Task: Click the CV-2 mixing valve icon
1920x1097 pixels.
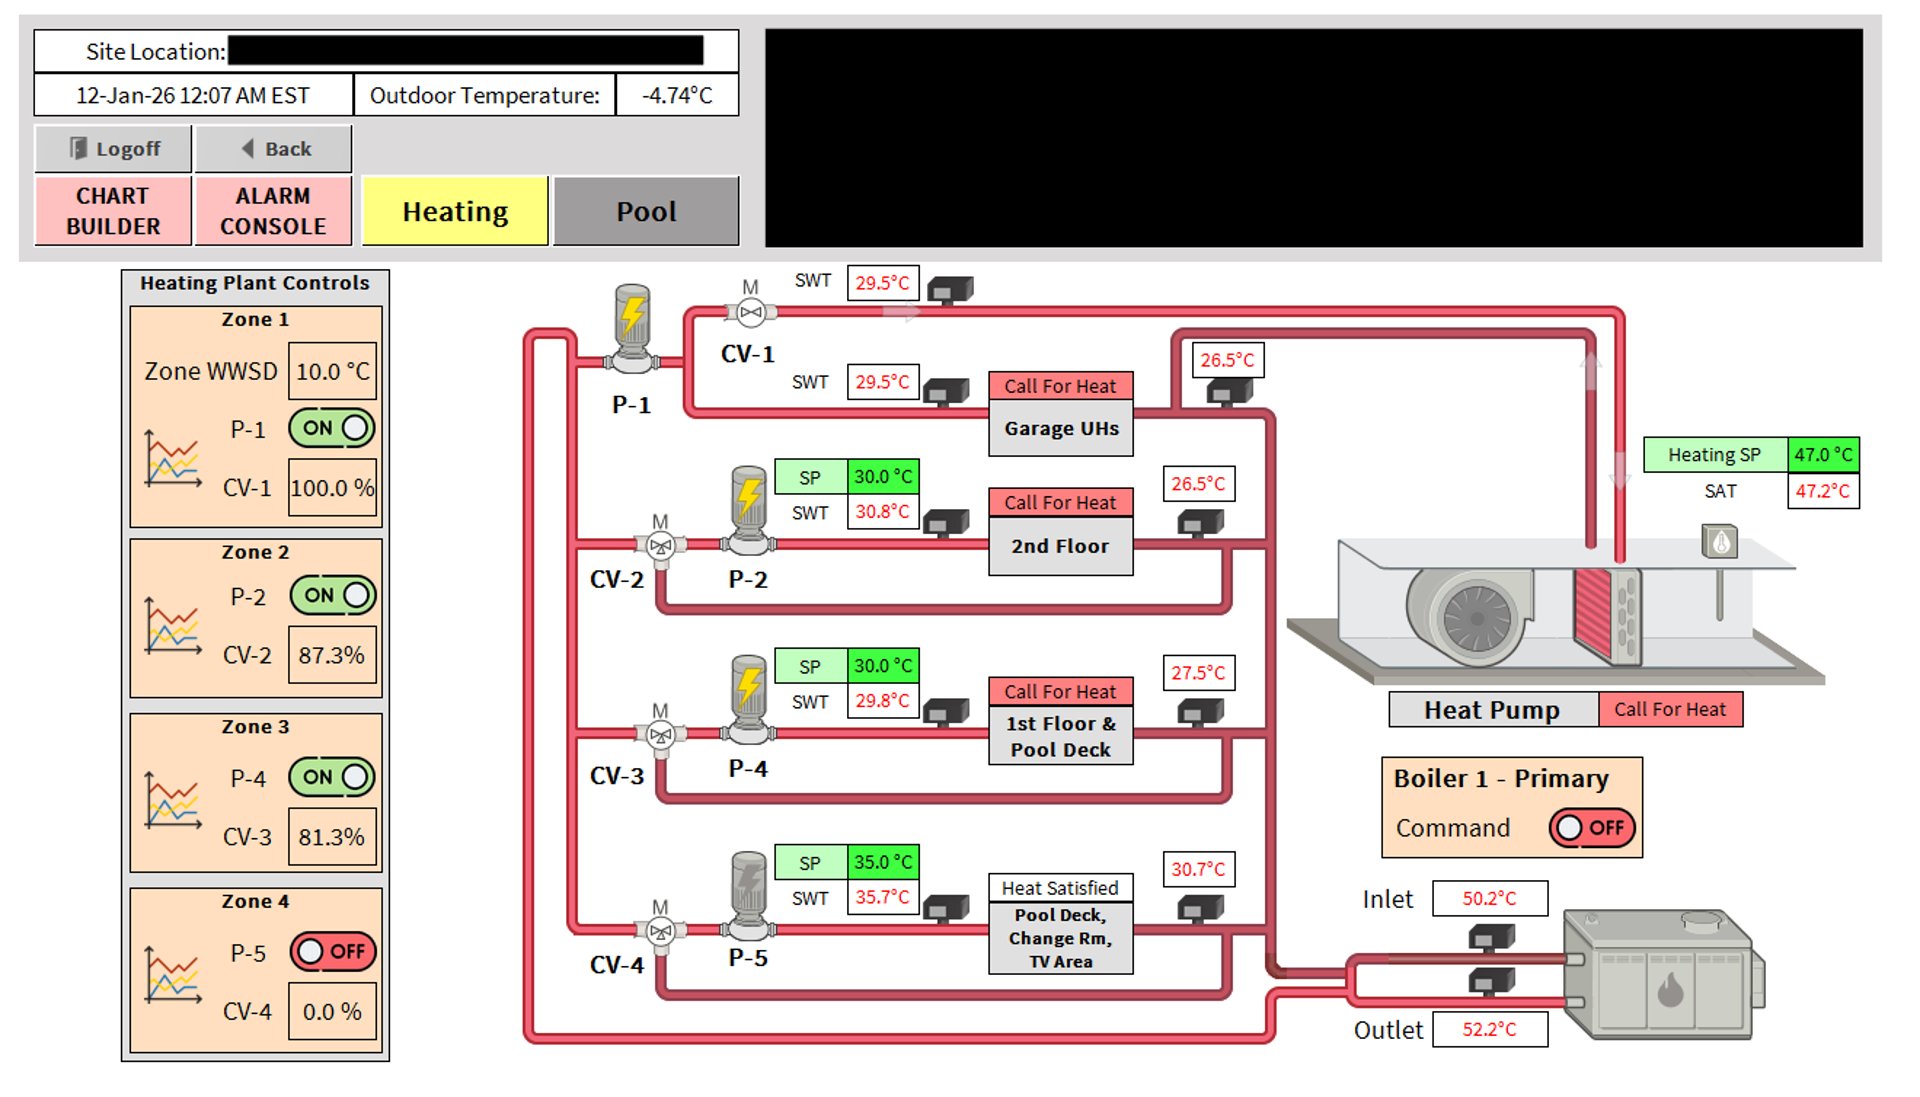Action: 660,545
